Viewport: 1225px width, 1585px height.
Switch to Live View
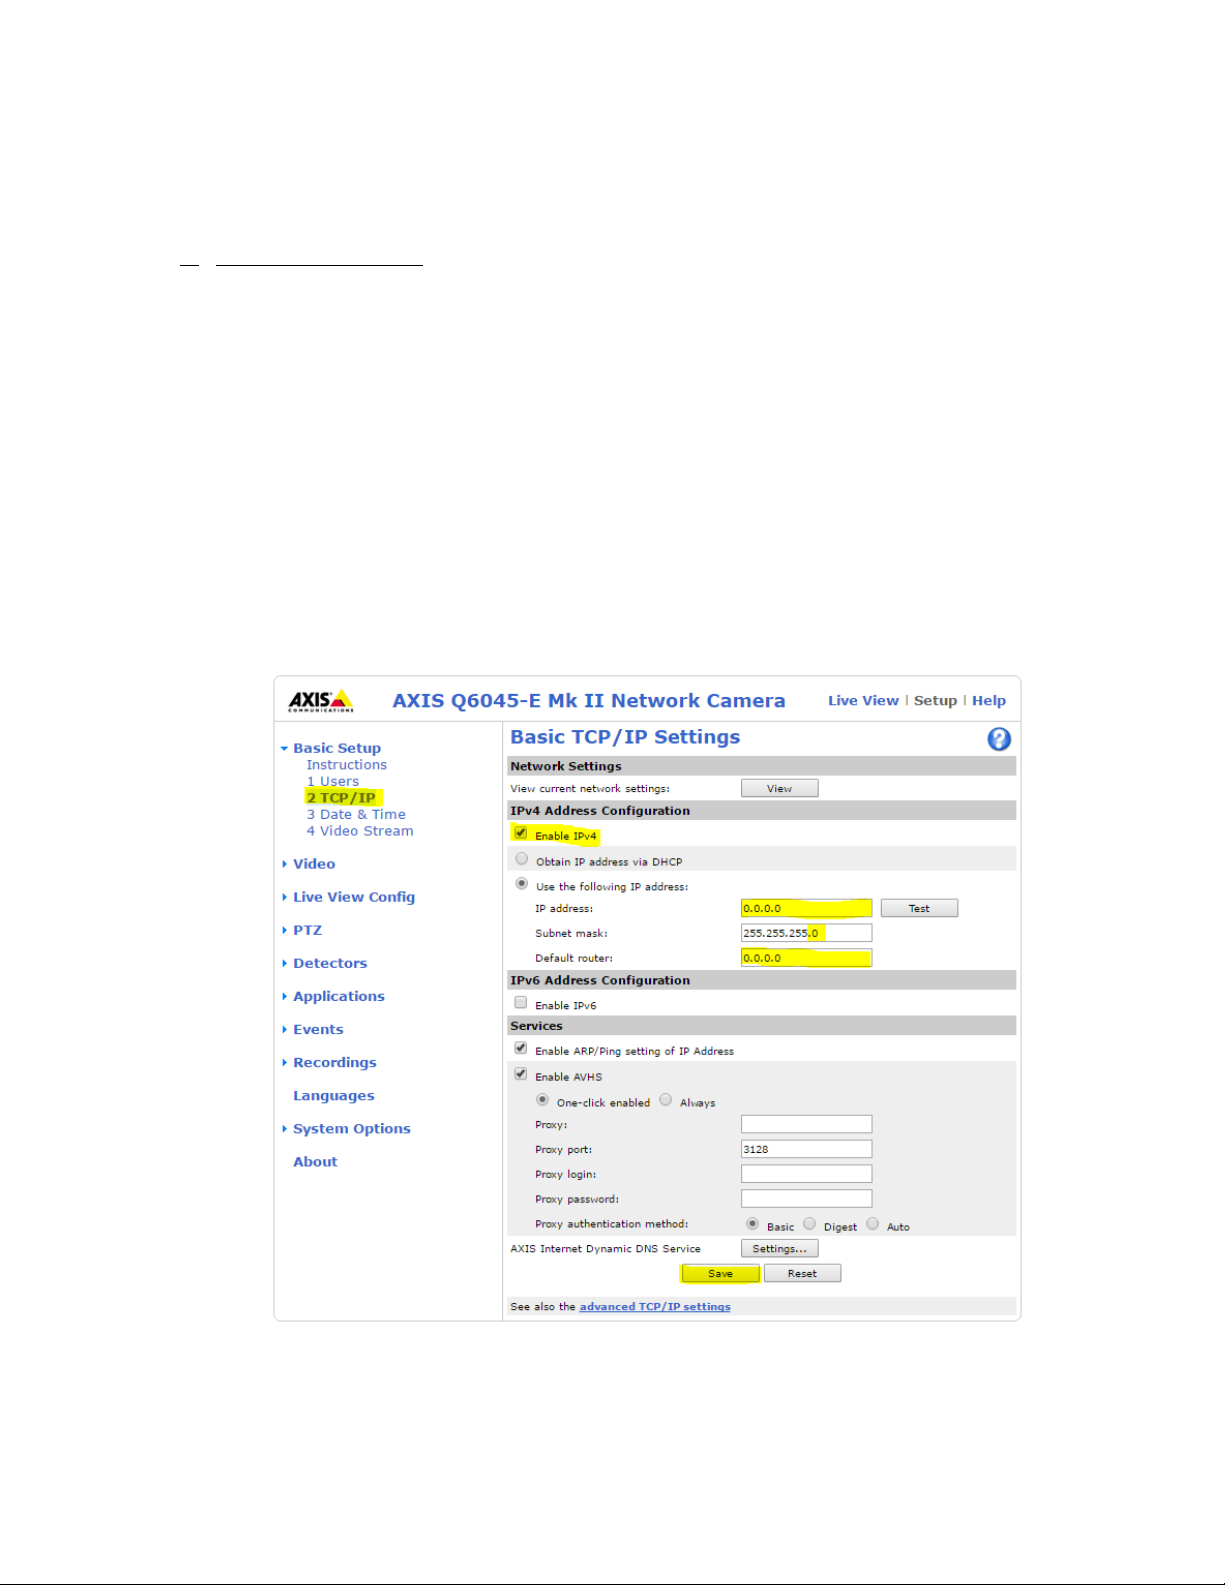pyautogui.click(x=862, y=701)
